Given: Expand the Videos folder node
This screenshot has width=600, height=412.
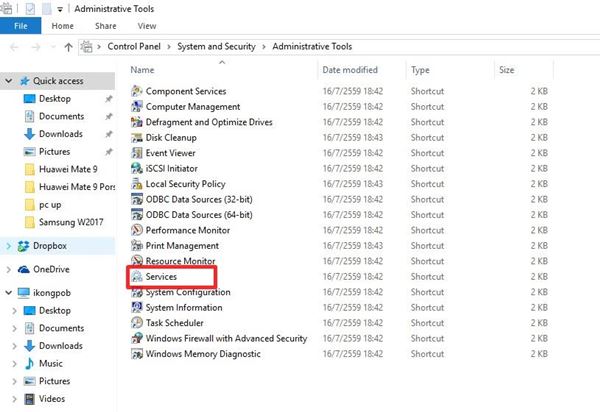Looking at the screenshot, I should point(15,399).
